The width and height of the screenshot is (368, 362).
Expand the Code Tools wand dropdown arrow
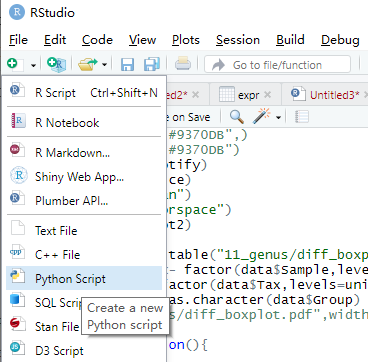278,117
